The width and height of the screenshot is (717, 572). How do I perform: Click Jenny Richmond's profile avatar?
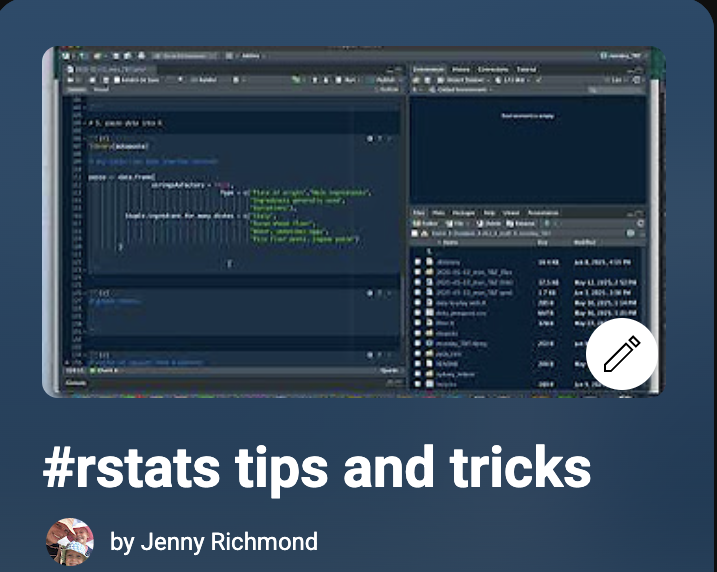tap(70, 542)
